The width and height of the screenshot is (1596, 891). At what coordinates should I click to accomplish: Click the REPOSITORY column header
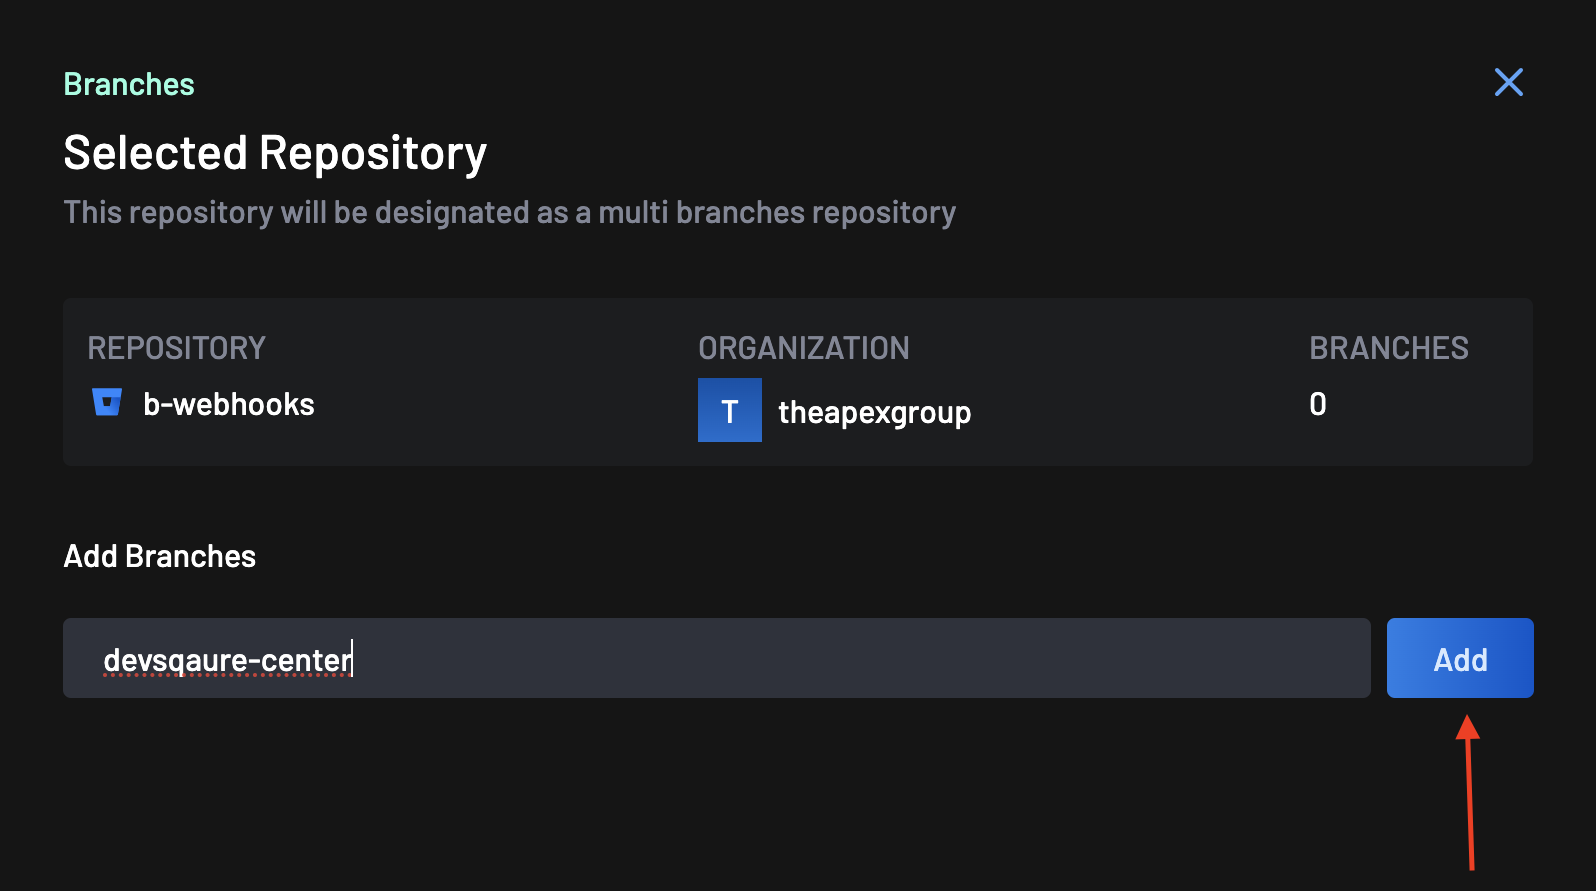tap(177, 348)
